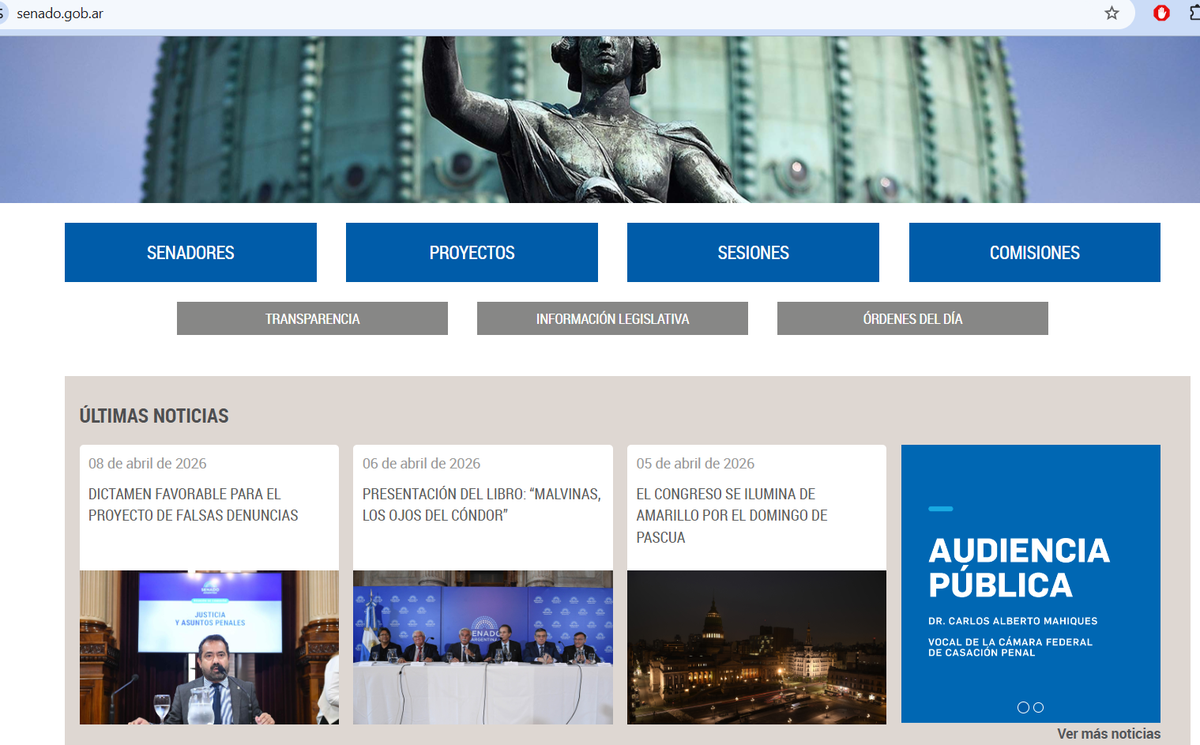Click the night-time Congreso building photo
Viewport: 1200px width, 745px height.
tap(756, 647)
